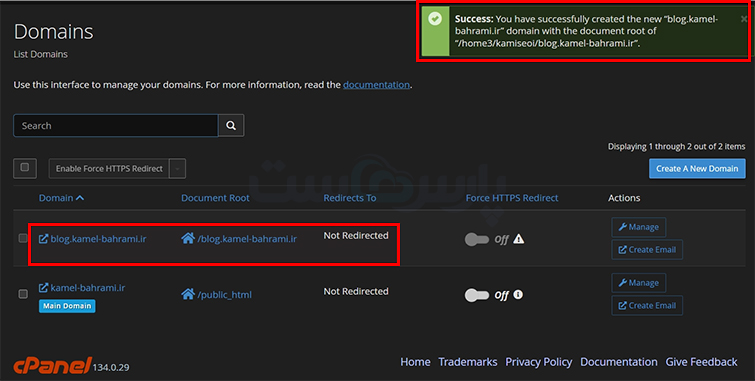The height and width of the screenshot is (381, 755).
Task: Click the Displaying 1 through 2 items text
Action: [x=677, y=146]
